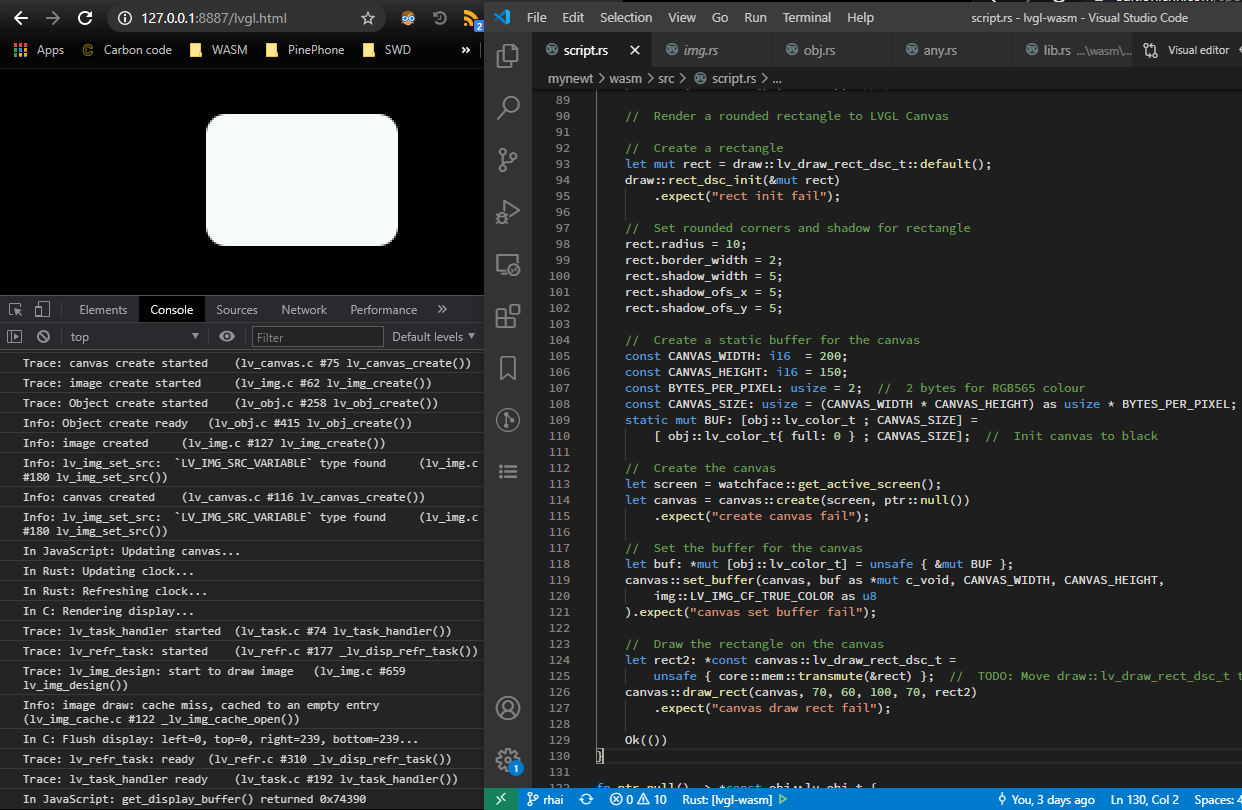The image size is (1242, 810).
Task: Click the Manage gear icon
Action: tap(508, 758)
